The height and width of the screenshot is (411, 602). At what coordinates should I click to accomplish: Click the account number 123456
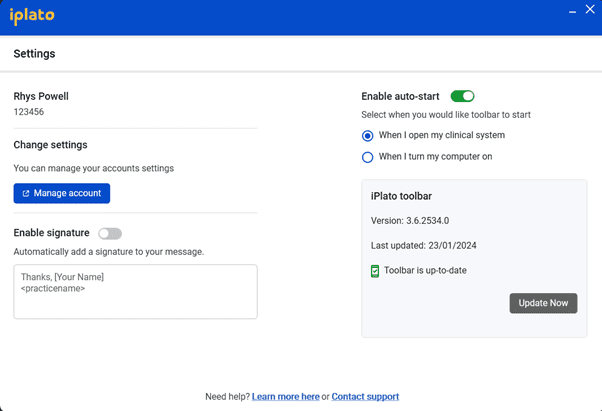pos(29,112)
